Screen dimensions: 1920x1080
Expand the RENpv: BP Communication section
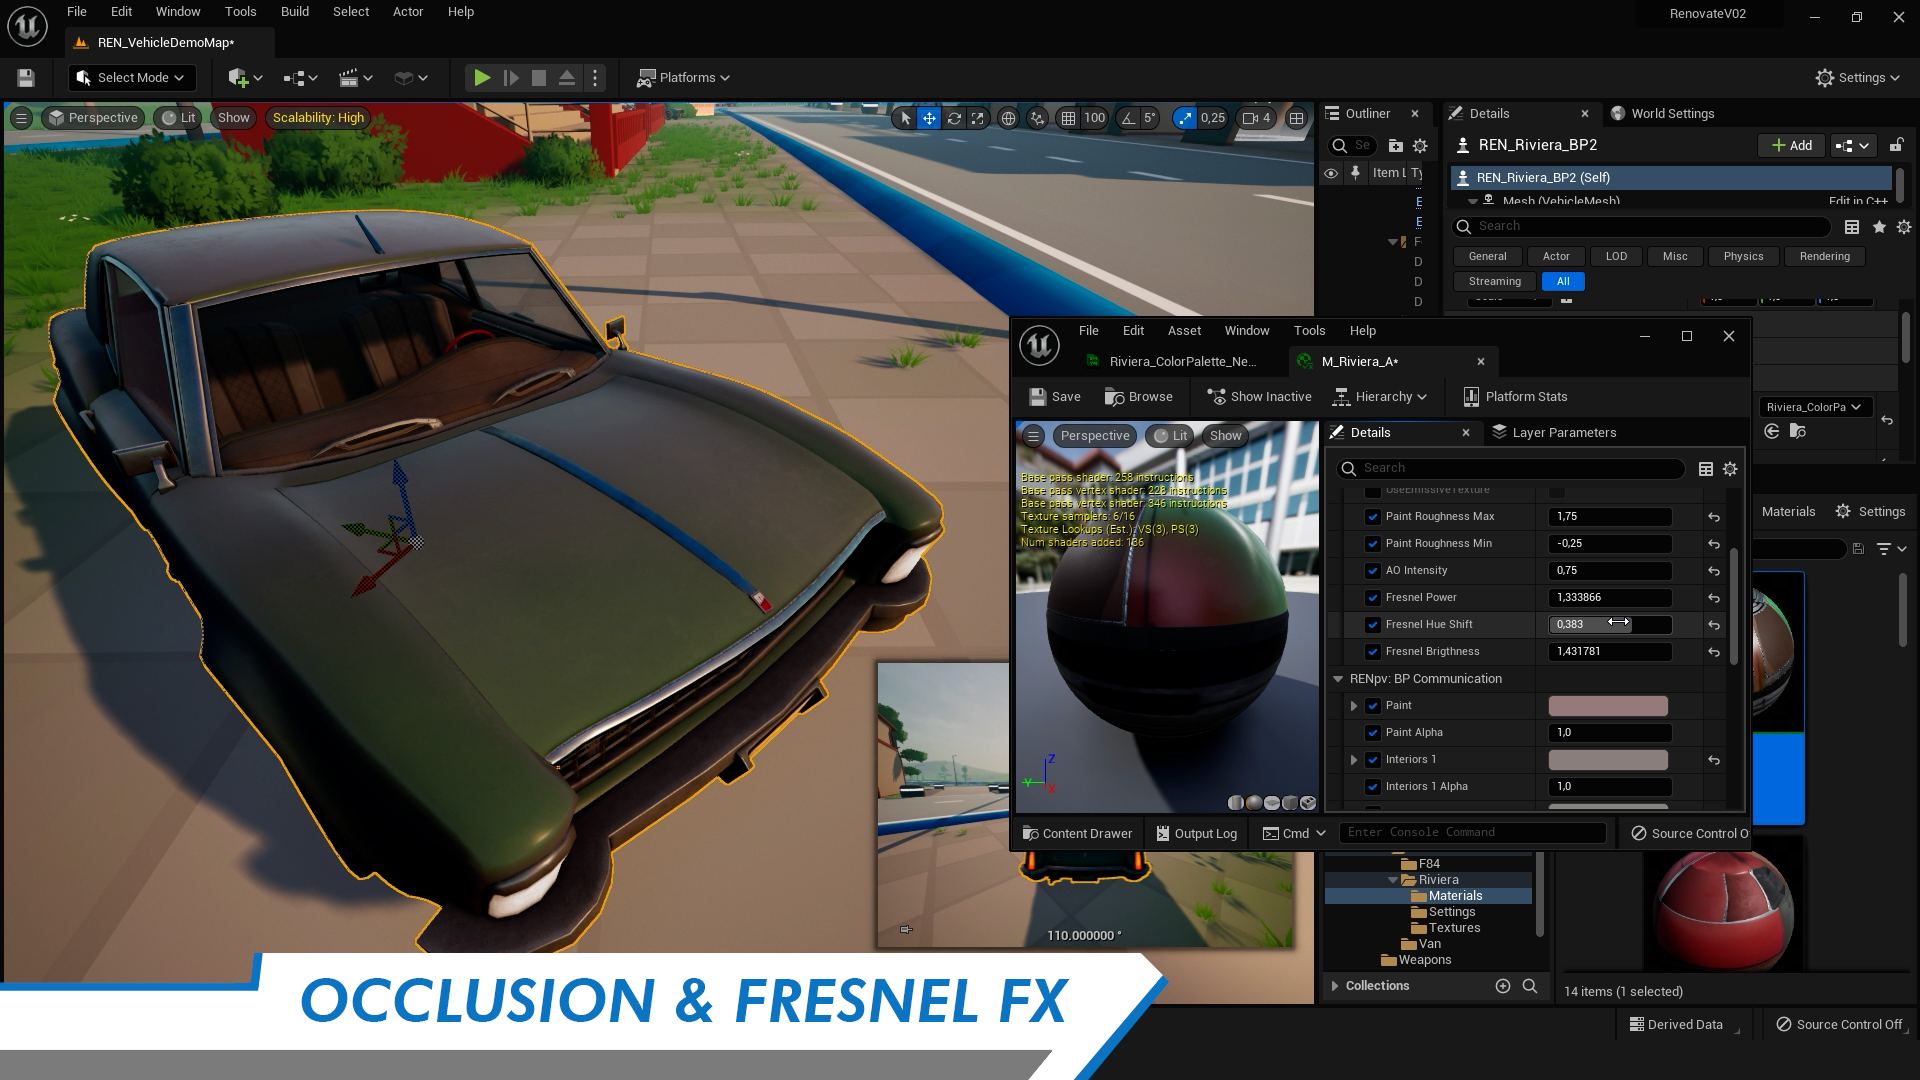pyautogui.click(x=1338, y=678)
